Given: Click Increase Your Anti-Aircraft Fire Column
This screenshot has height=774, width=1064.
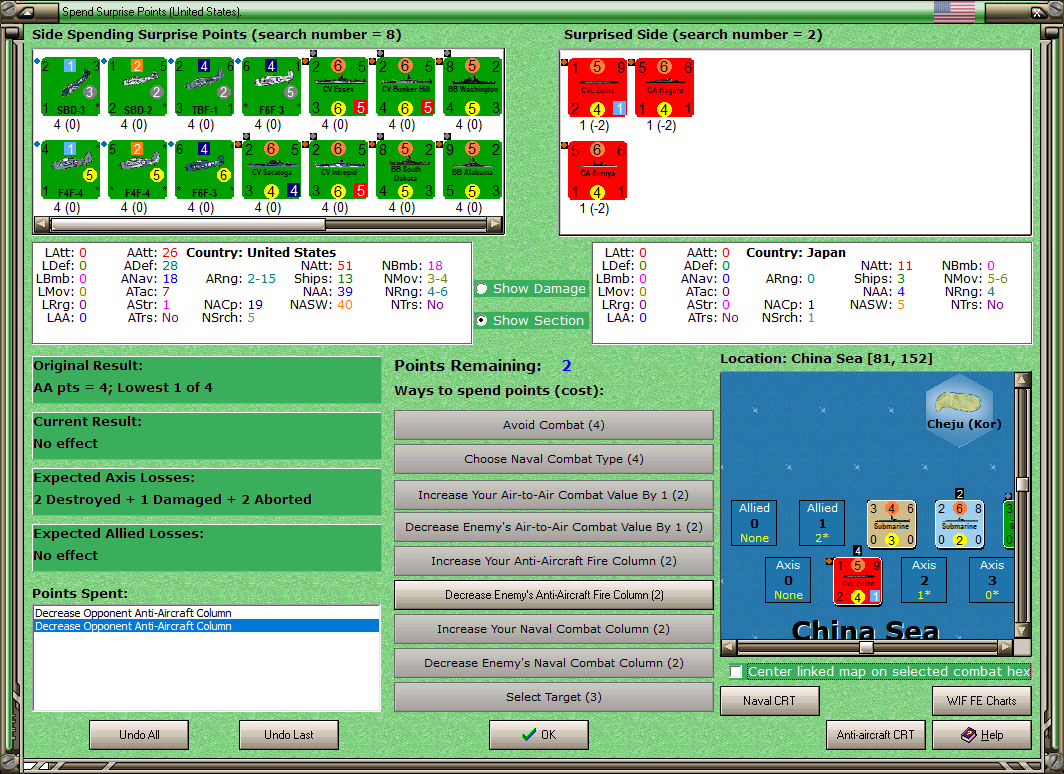Looking at the screenshot, I should [554, 561].
